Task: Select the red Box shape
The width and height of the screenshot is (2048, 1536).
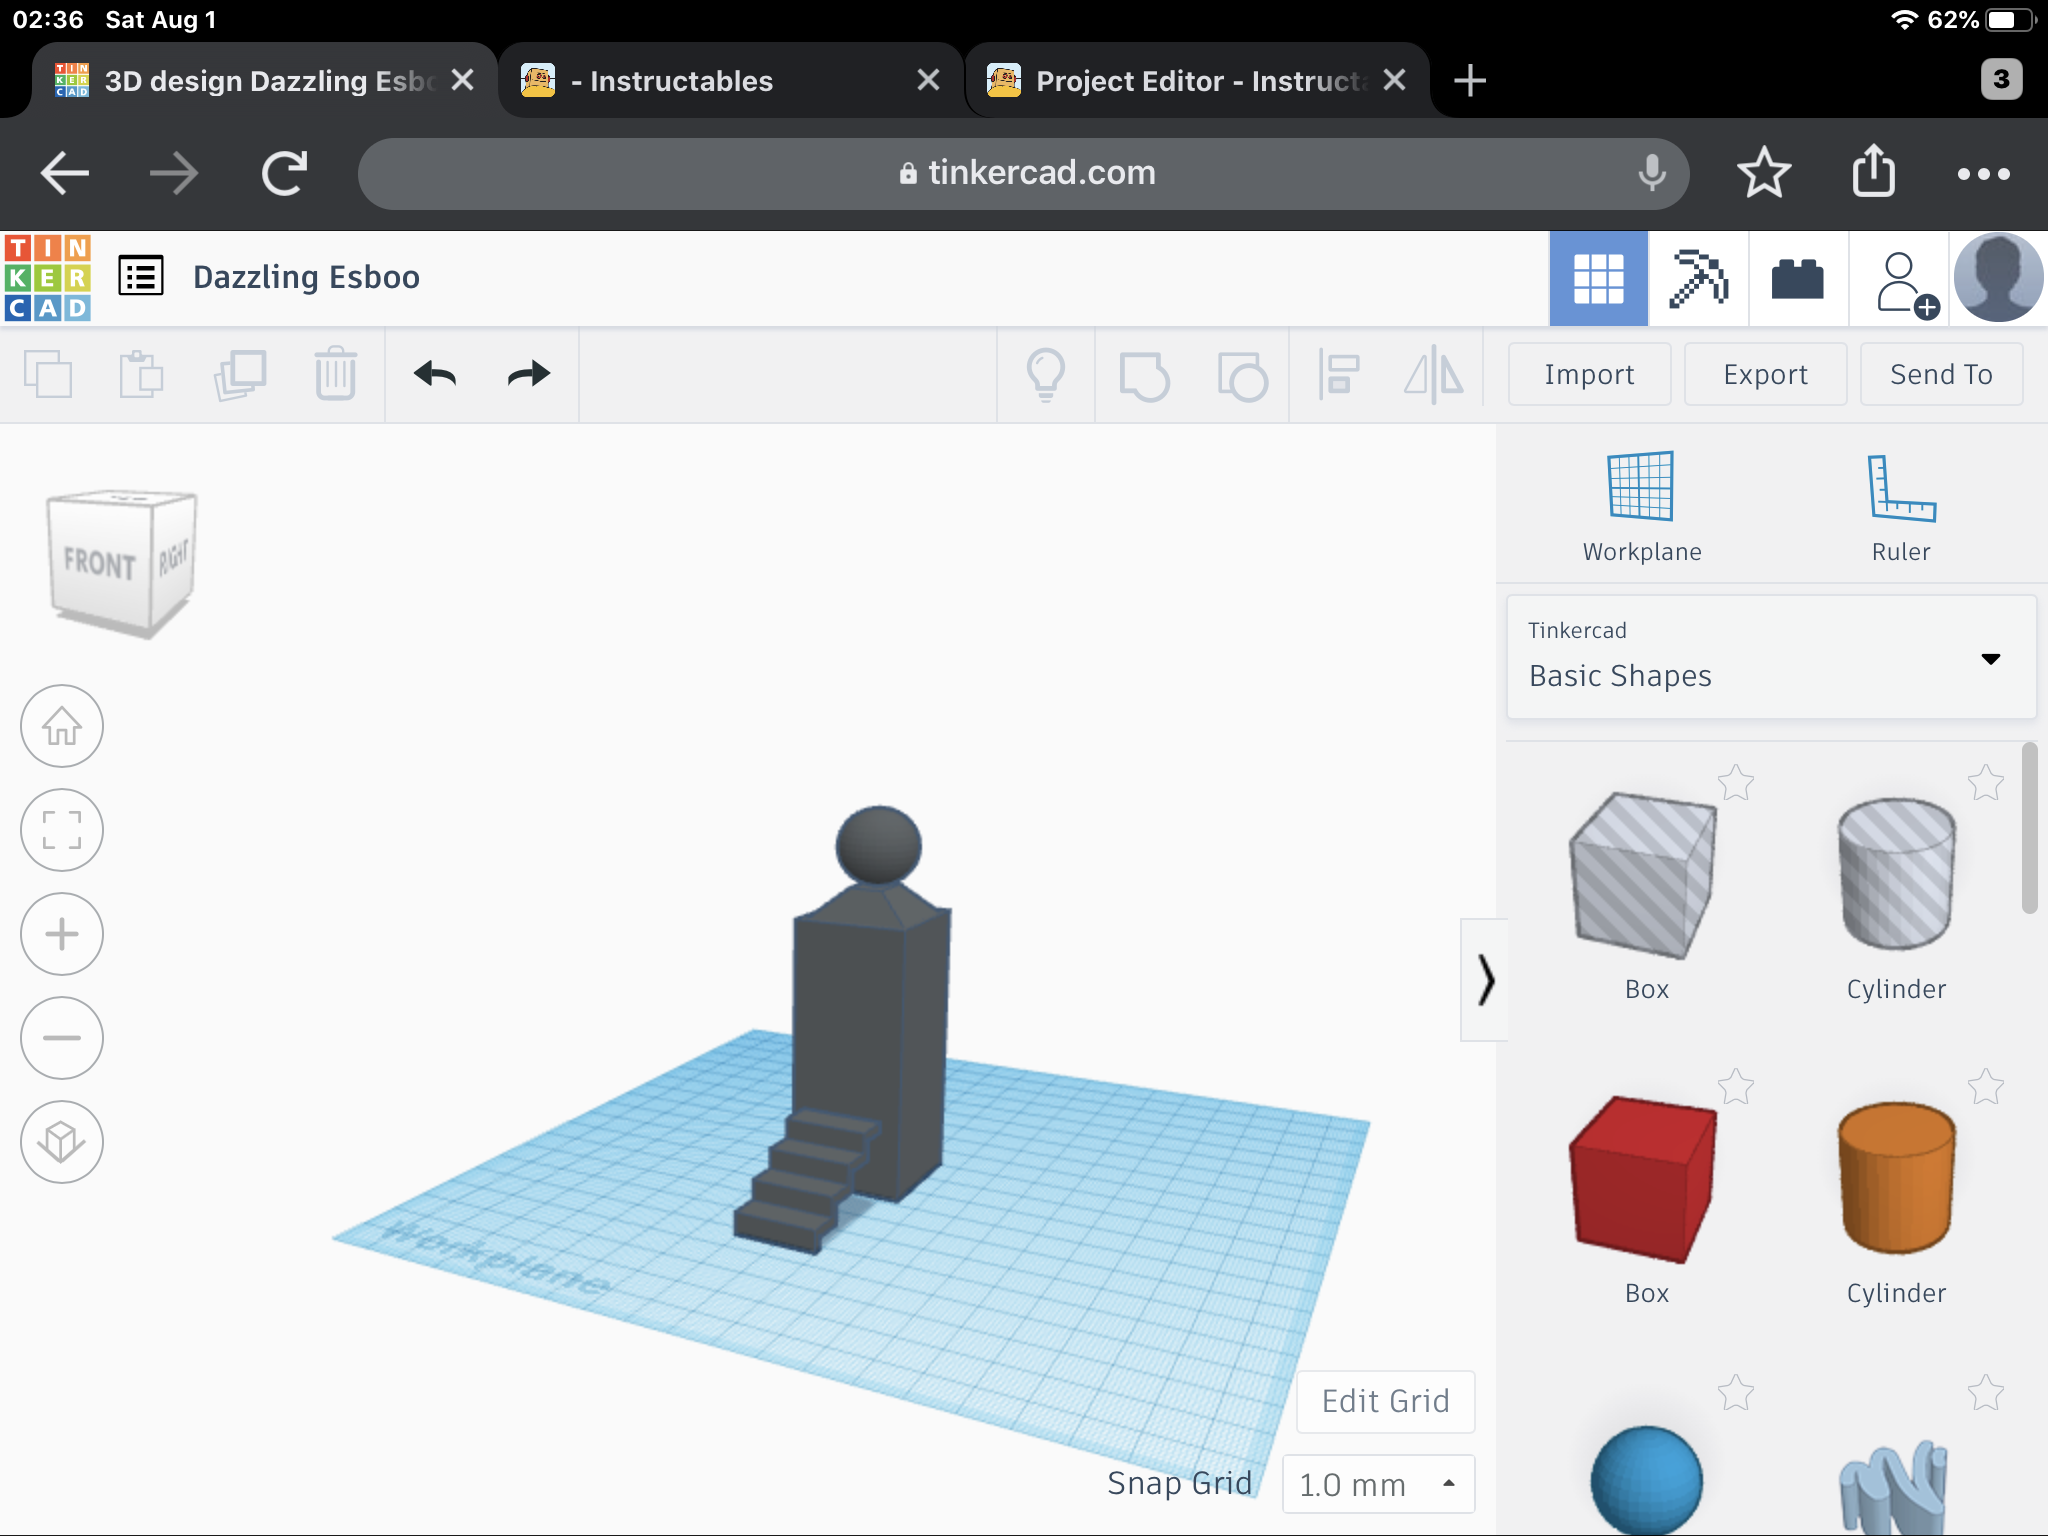Action: tap(1644, 1180)
